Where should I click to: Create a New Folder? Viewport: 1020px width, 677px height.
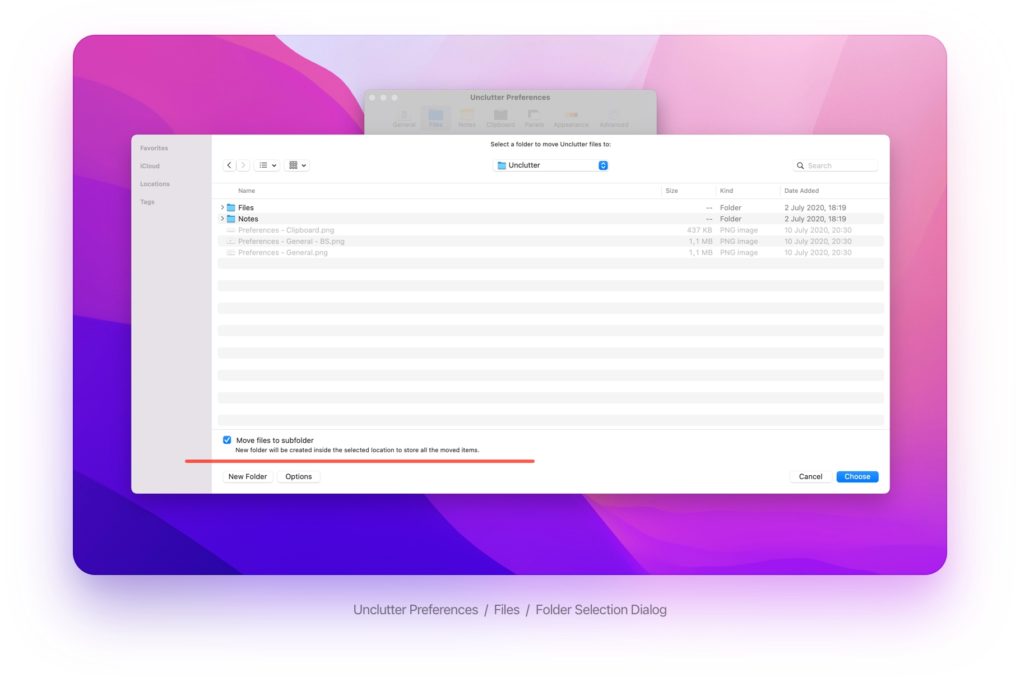tap(247, 477)
